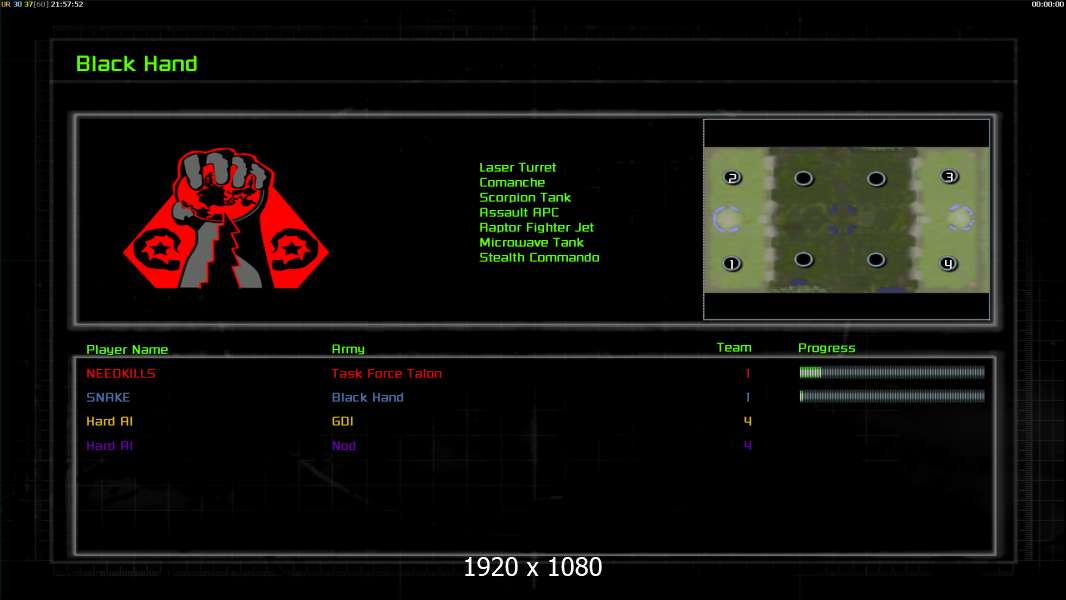Click the map preview thumbnail
The image size is (1066, 600).
coord(846,219)
